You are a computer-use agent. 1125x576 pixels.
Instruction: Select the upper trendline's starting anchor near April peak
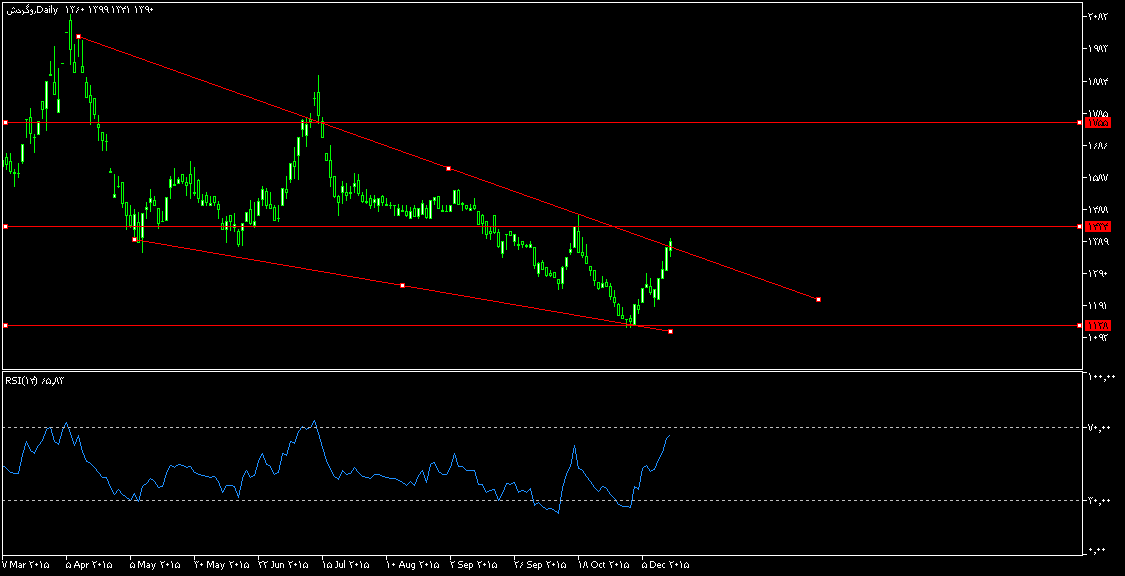click(x=78, y=36)
